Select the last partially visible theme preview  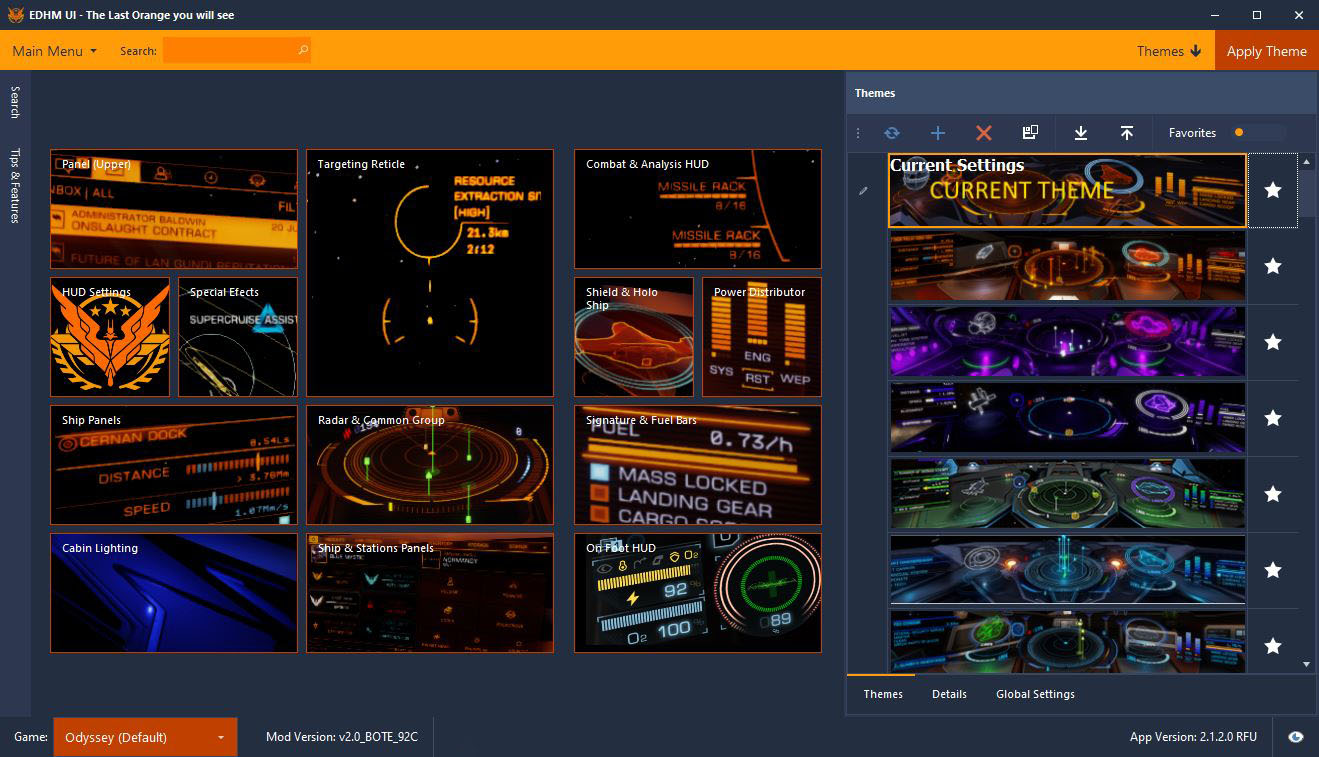point(1067,641)
